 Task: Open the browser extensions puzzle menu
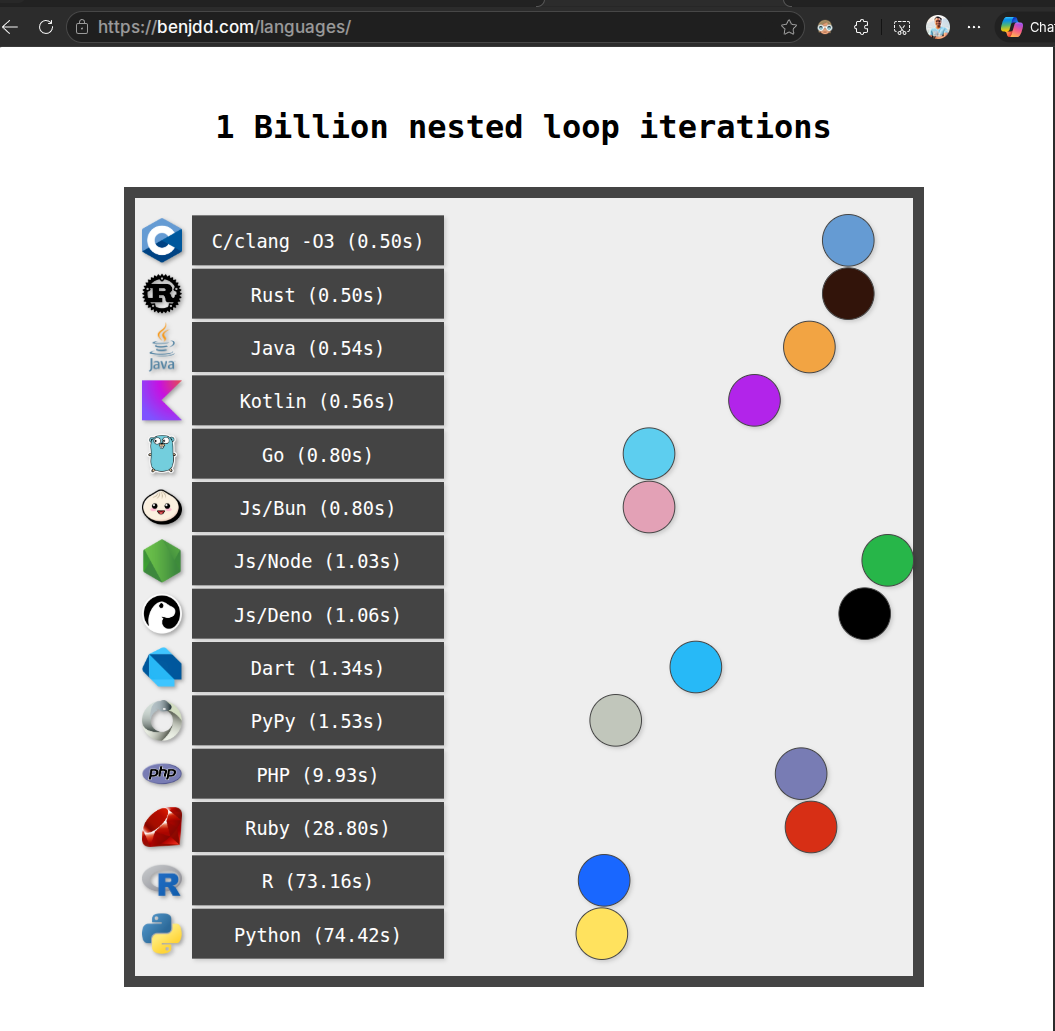click(x=861, y=27)
